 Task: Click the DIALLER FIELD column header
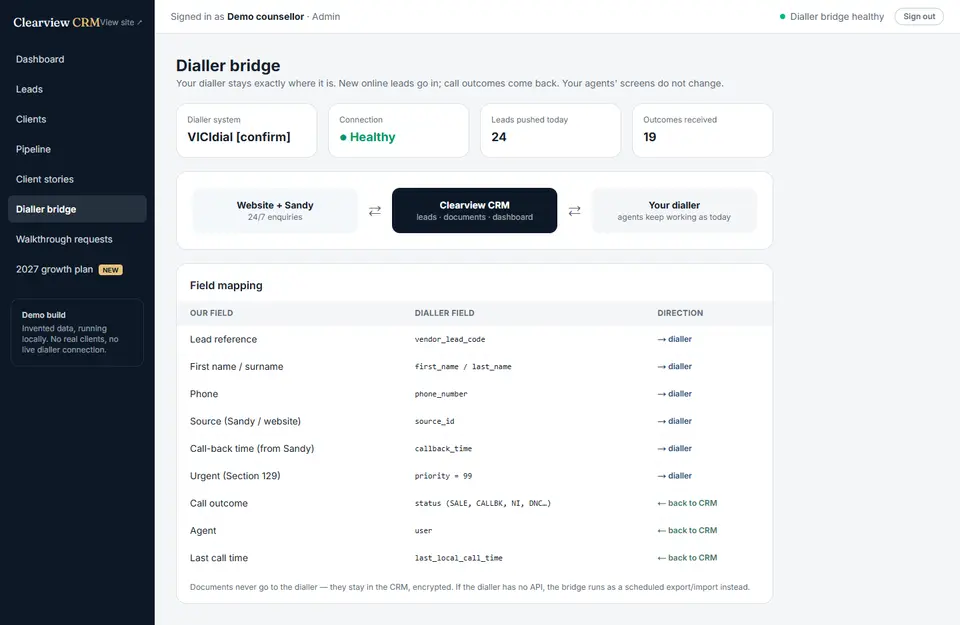point(444,313)
